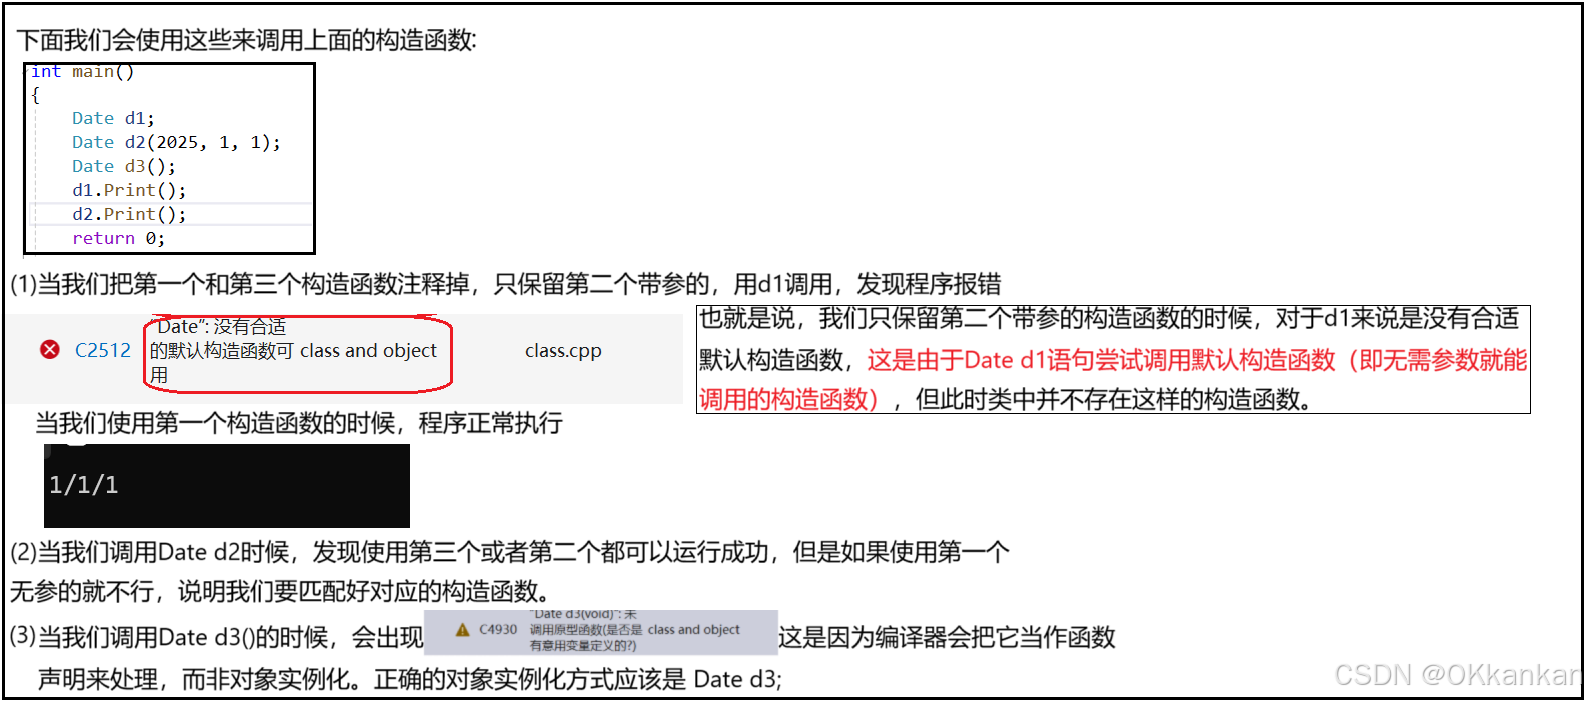Click text "(3)当我们调用Date d3()的时候，会出现"
1588x702 pixels.
[217, 637]
